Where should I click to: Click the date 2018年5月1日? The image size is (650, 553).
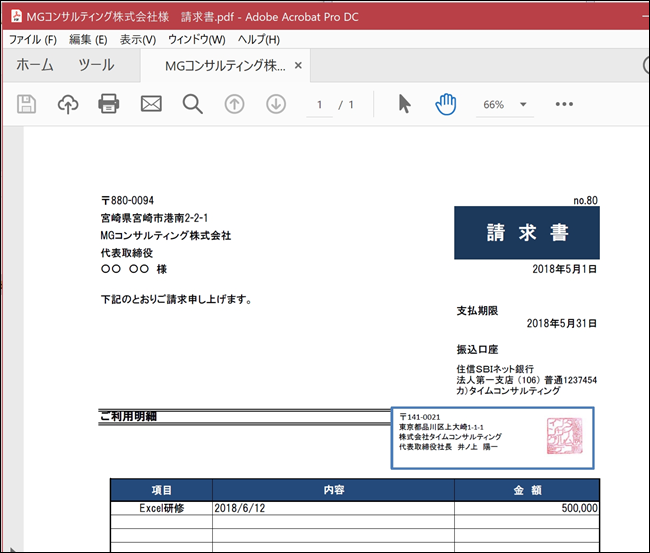click(564, 269)
